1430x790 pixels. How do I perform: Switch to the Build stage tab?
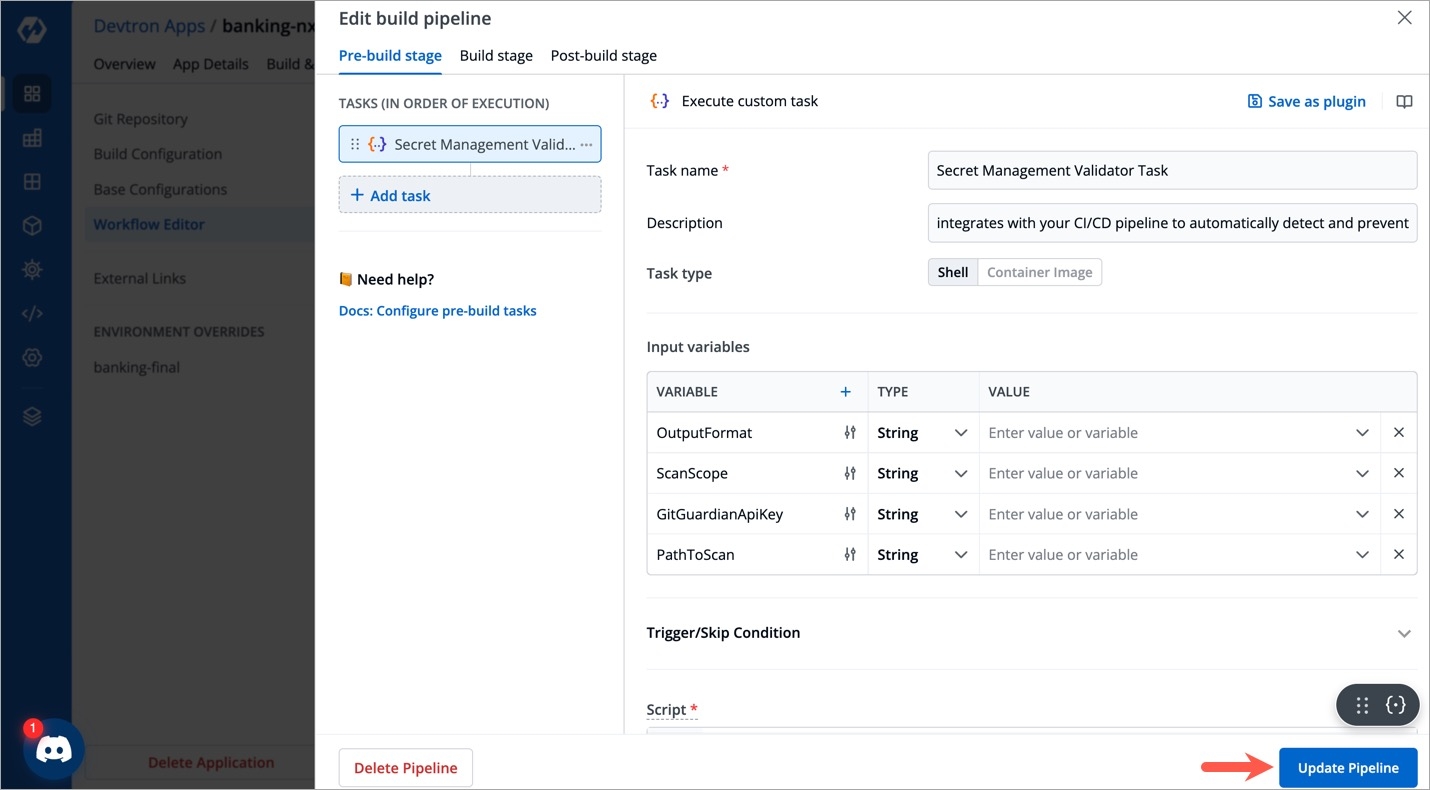point(496,56)
